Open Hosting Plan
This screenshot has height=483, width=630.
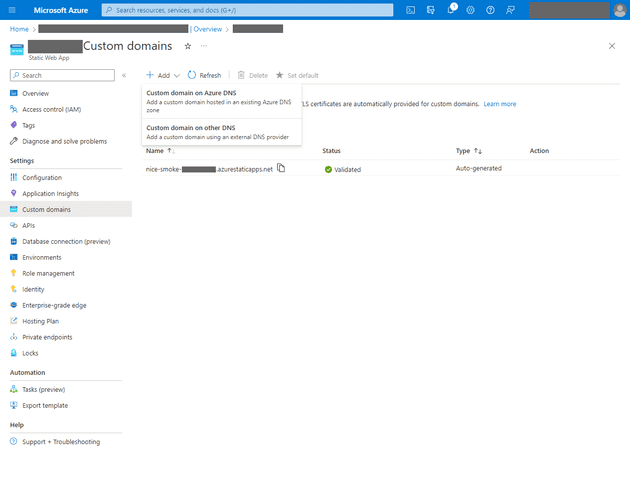pyautogui.click(x=40, y=321)
